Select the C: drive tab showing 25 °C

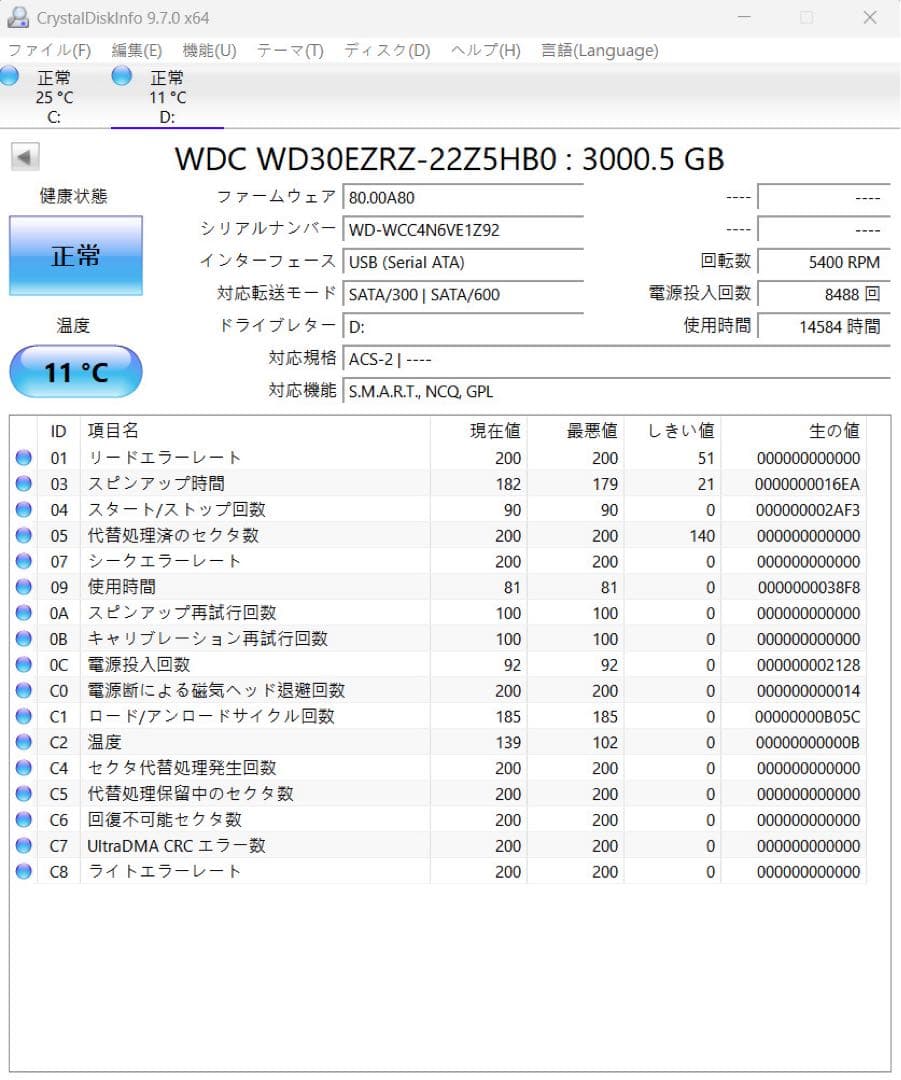pyautogui.click(x=54, y=96)
